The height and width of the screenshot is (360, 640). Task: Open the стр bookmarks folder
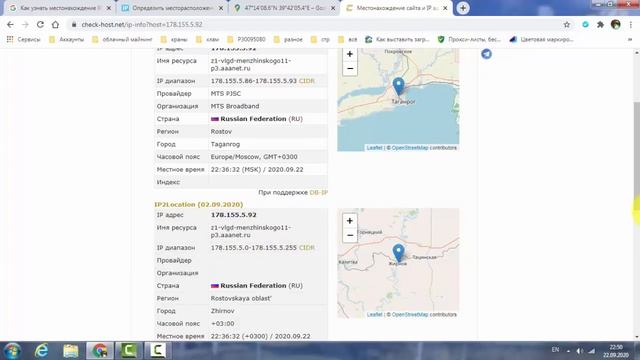[x=320, y=40]
